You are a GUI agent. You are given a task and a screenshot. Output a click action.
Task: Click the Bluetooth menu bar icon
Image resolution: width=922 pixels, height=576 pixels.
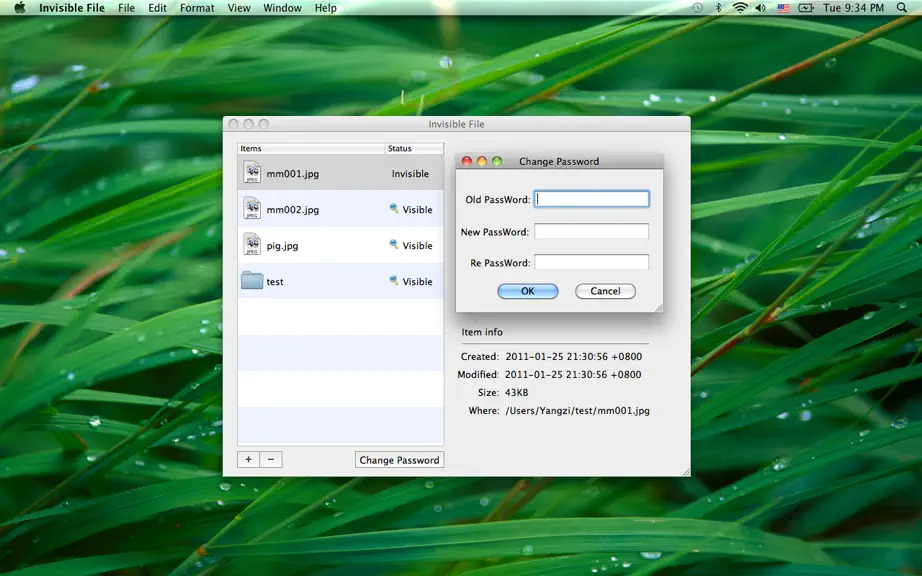click(718, 8)
